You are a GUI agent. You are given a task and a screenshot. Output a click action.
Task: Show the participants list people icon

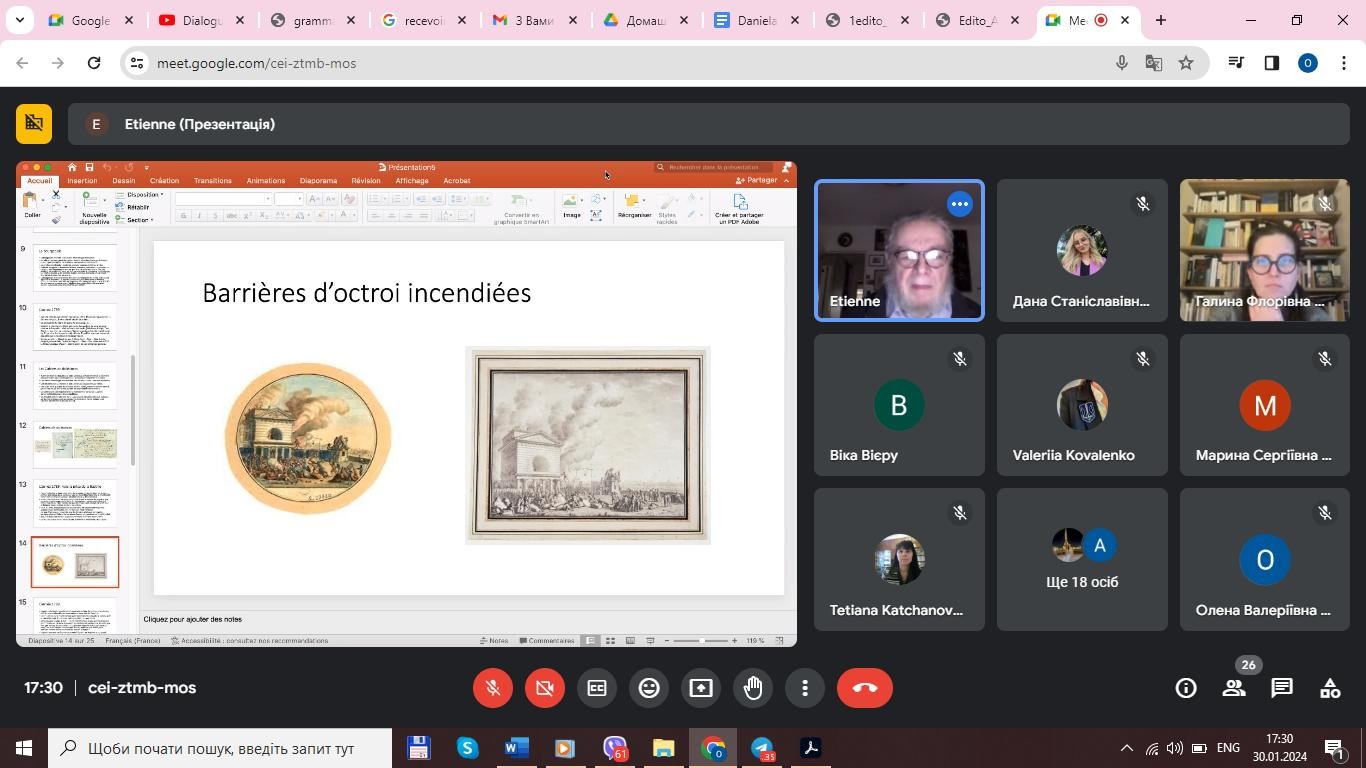(1234, 688)
